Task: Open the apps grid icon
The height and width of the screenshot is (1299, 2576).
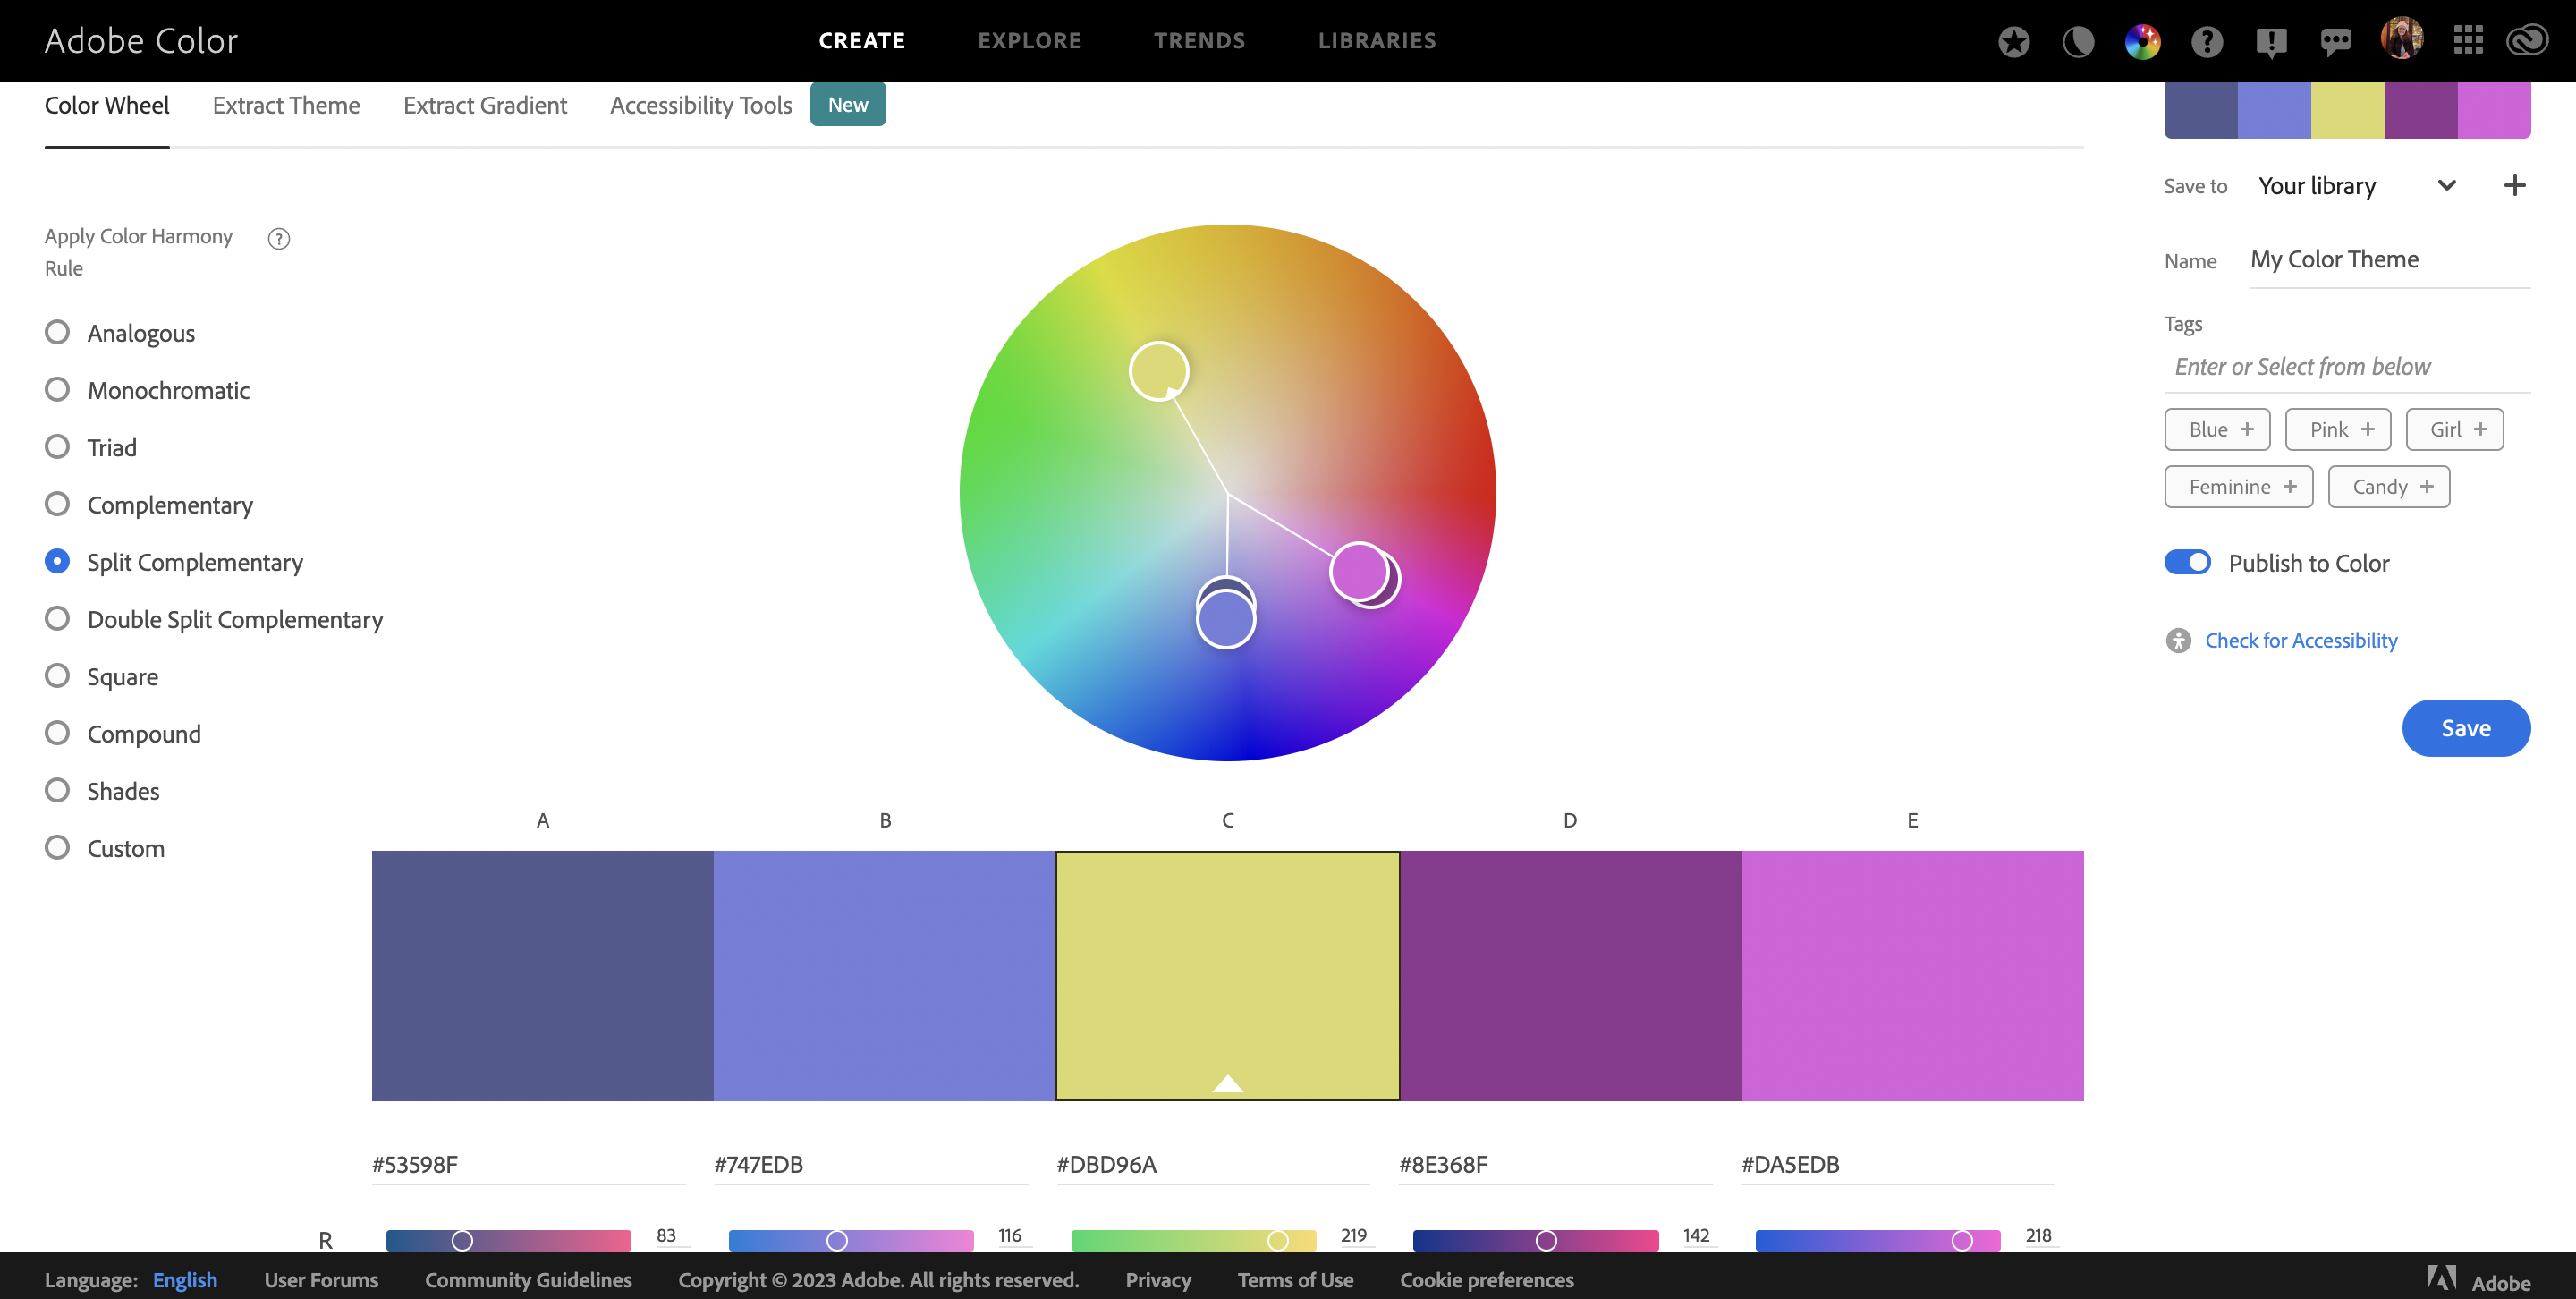Action: click(x=2468, y=41)
